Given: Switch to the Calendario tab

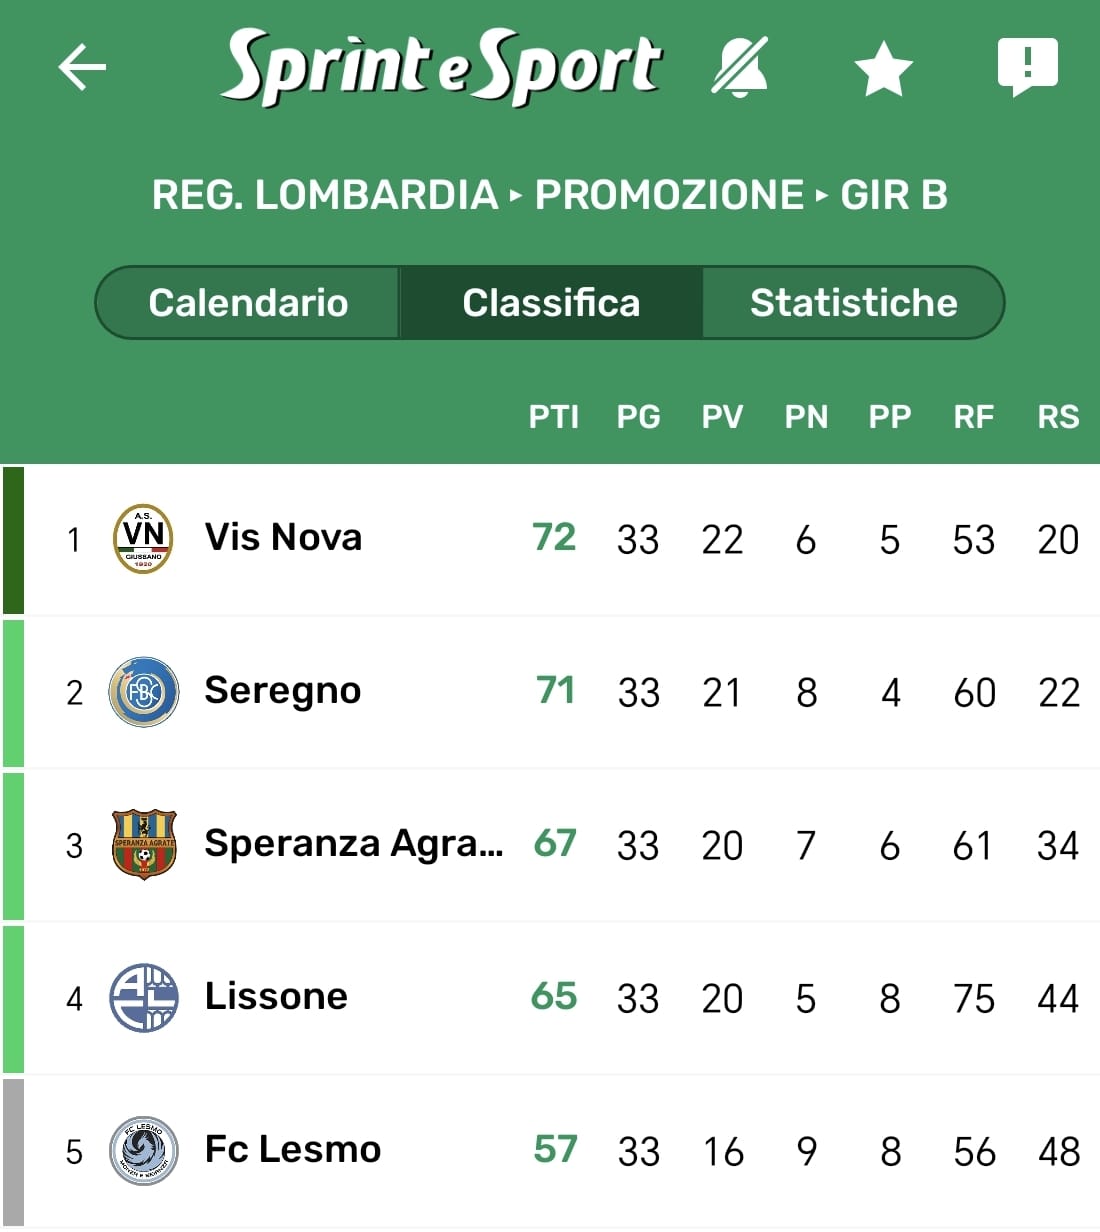Looking at the screenshot, I should (248, 303).
